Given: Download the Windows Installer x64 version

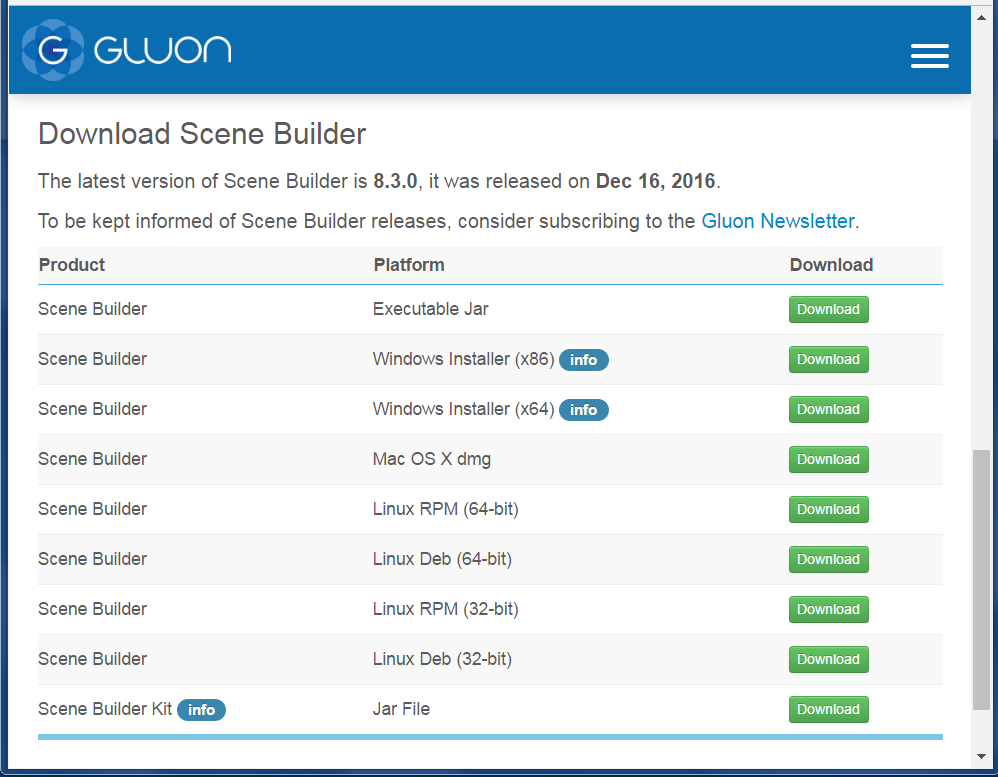Looking at the screenshot, I should (x=828, y=409).
